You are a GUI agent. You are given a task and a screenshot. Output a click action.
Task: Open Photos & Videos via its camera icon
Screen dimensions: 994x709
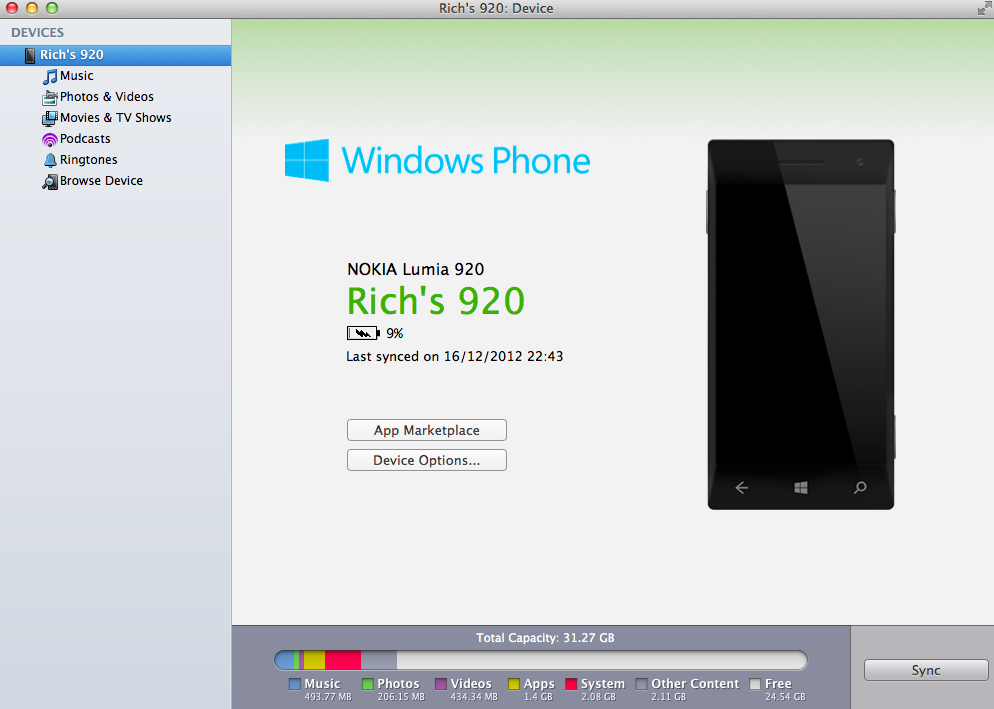49,96
